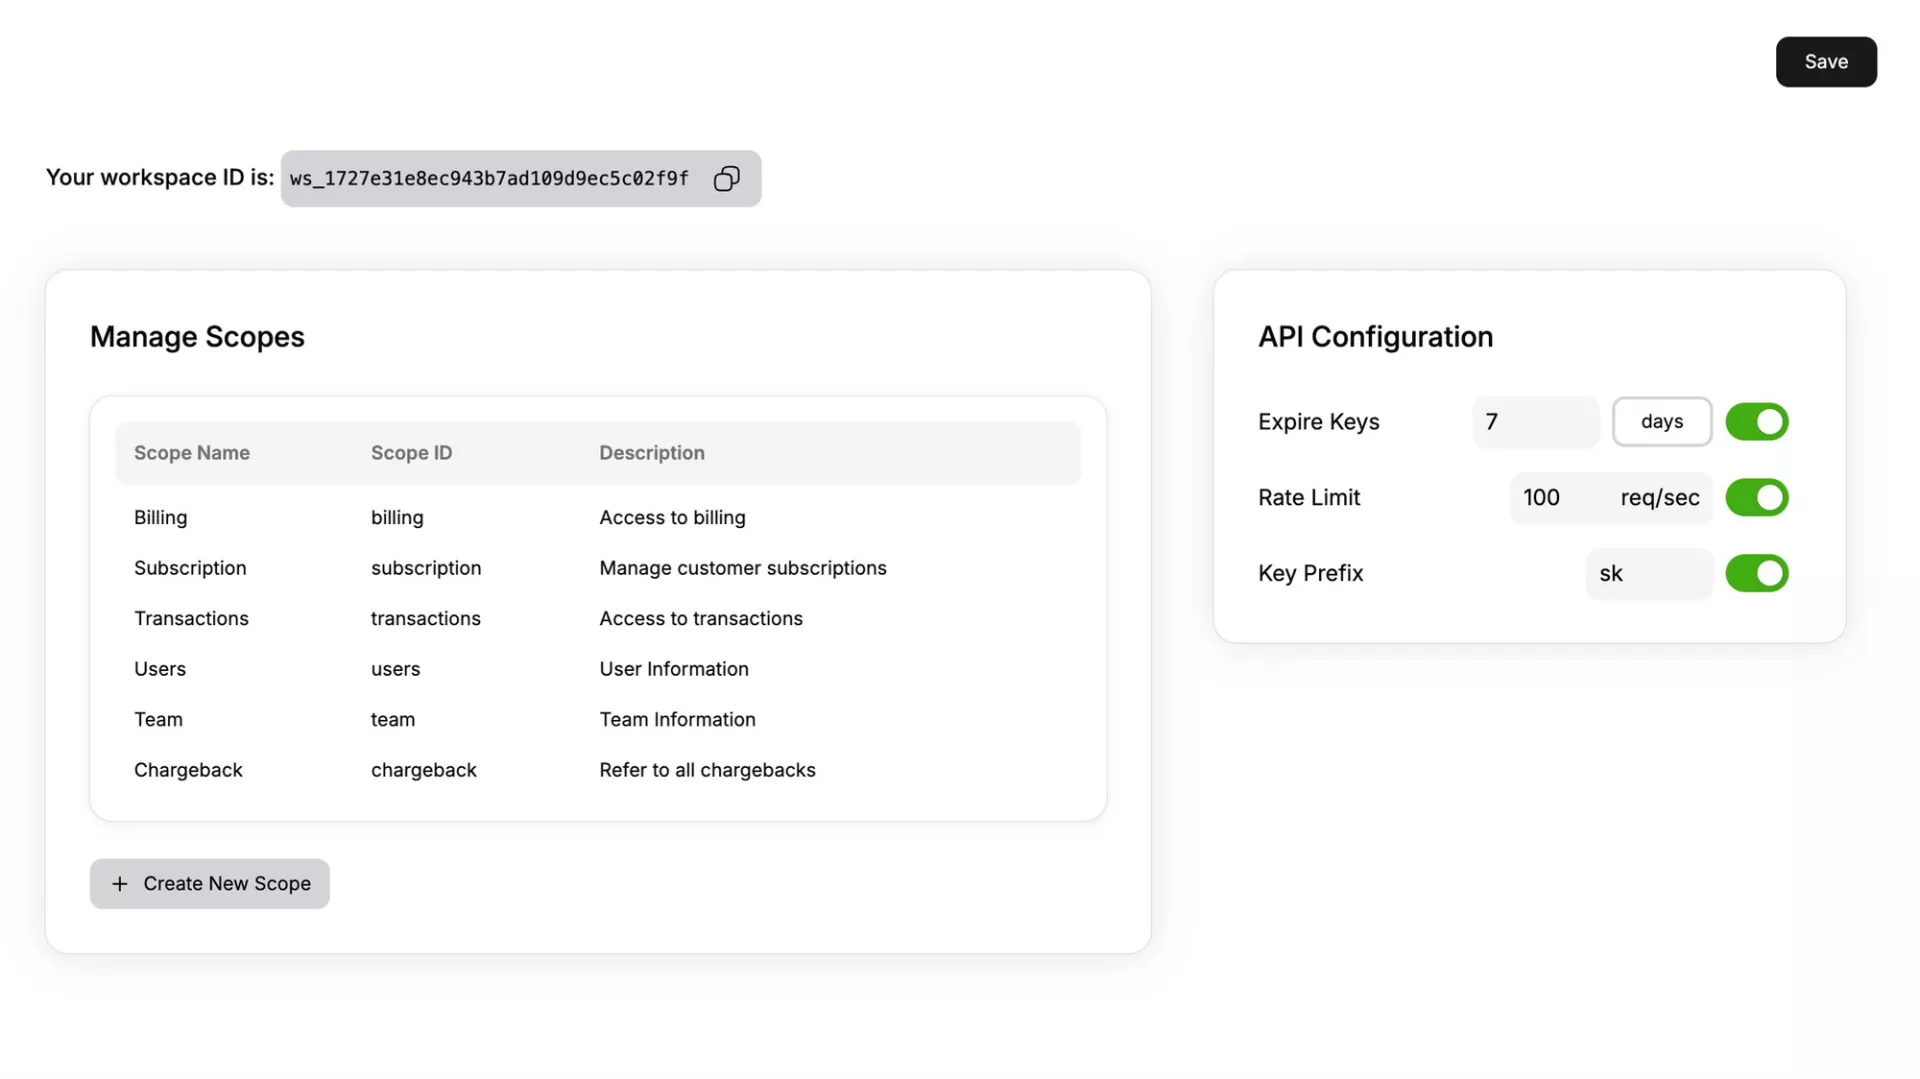
Task: Open the Subscription scope row
Action: (597, 568)
